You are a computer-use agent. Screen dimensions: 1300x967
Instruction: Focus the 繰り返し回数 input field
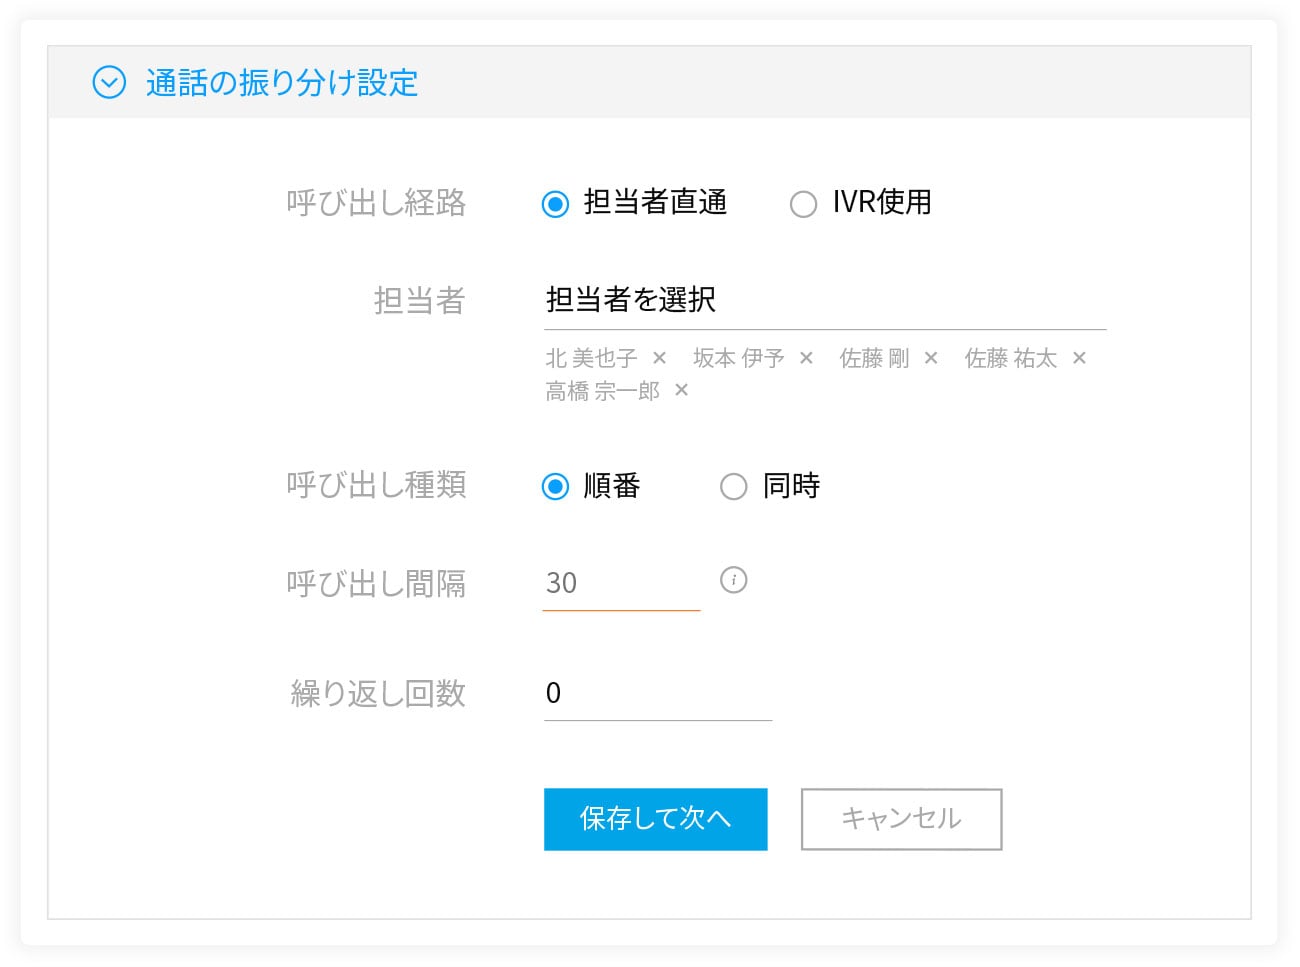(x=657, y=694)
